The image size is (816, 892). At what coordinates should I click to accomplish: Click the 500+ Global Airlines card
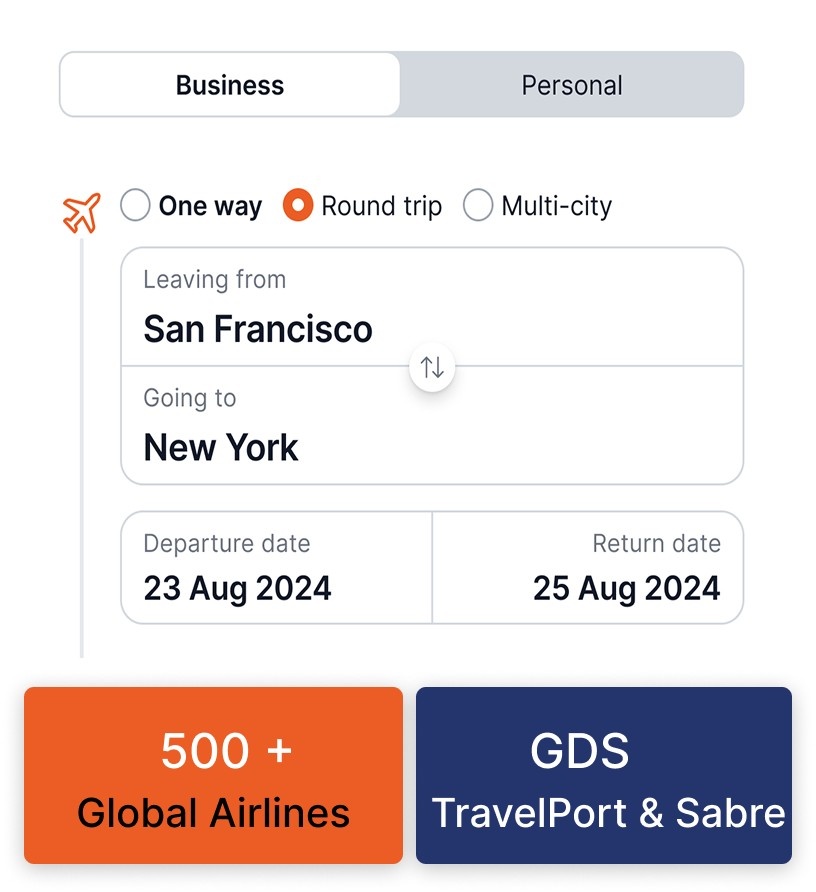[214, 775]
